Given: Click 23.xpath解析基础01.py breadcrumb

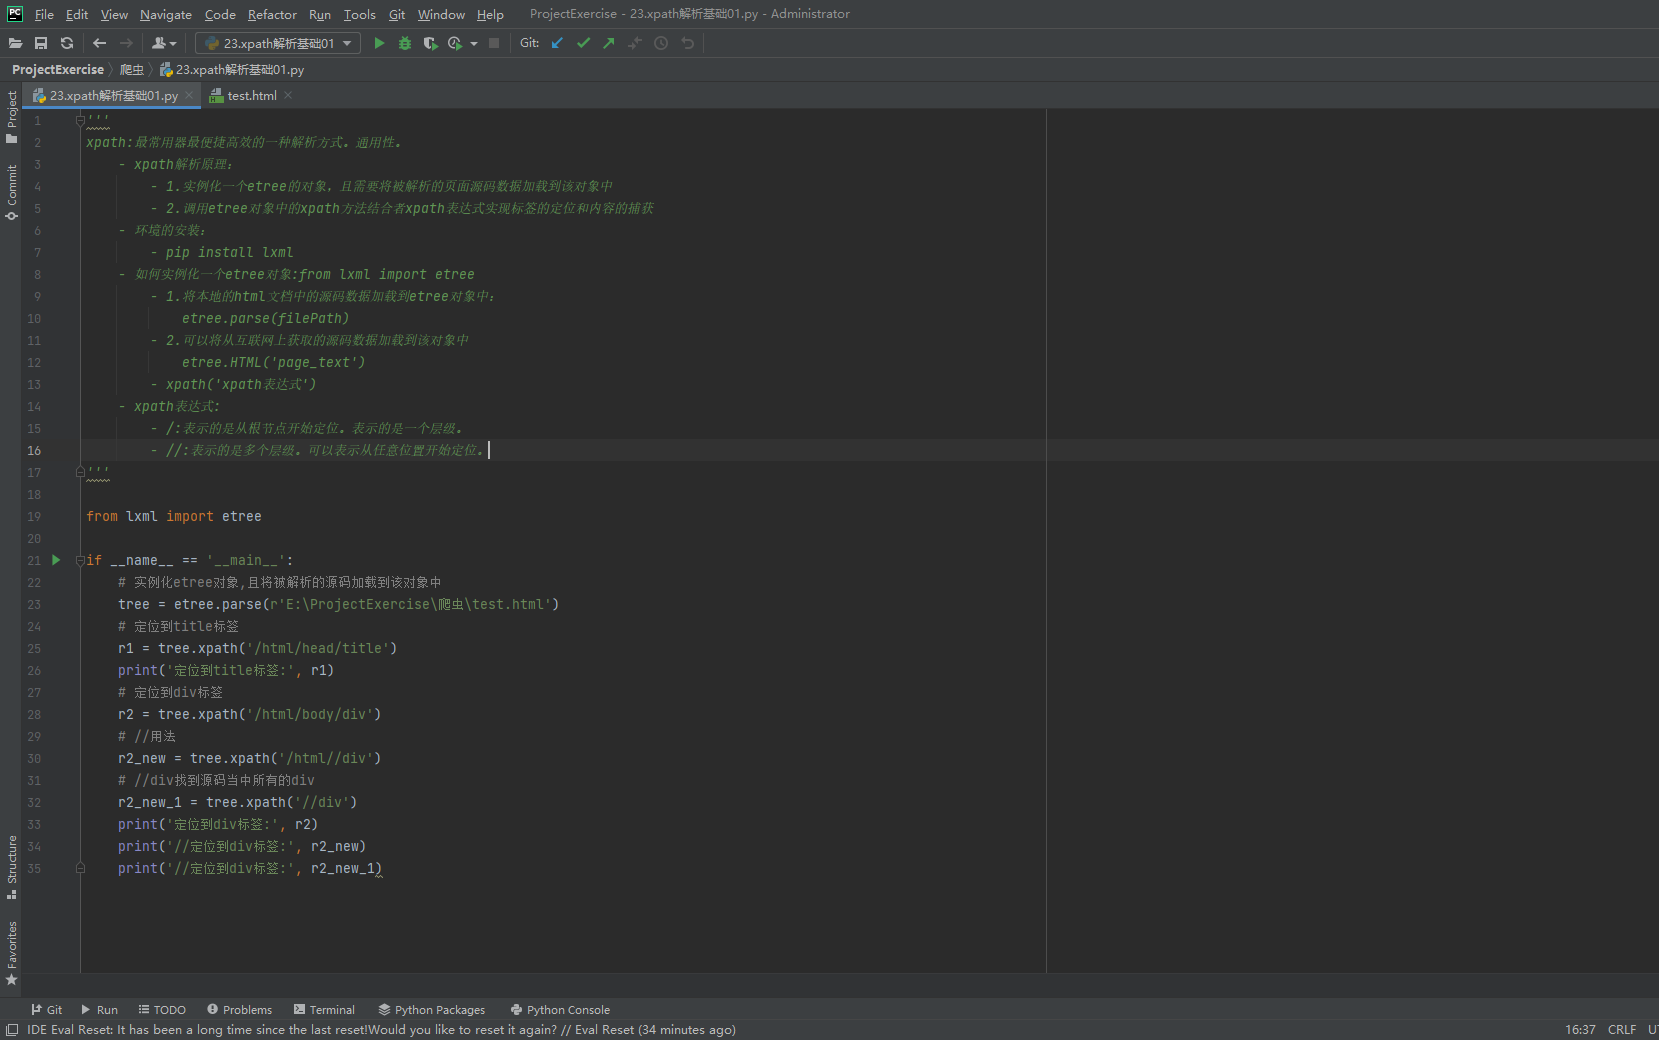Looking at the screenshot, I should pyautogui.click(x=232, y=70).
